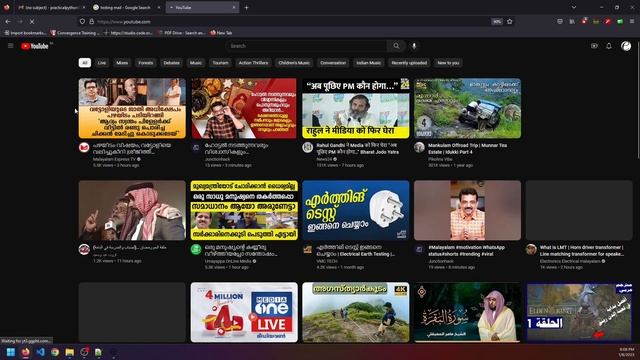Start voice search with the microphone
The height and width of the screenshot is (360, 640).
coord(414,46)
